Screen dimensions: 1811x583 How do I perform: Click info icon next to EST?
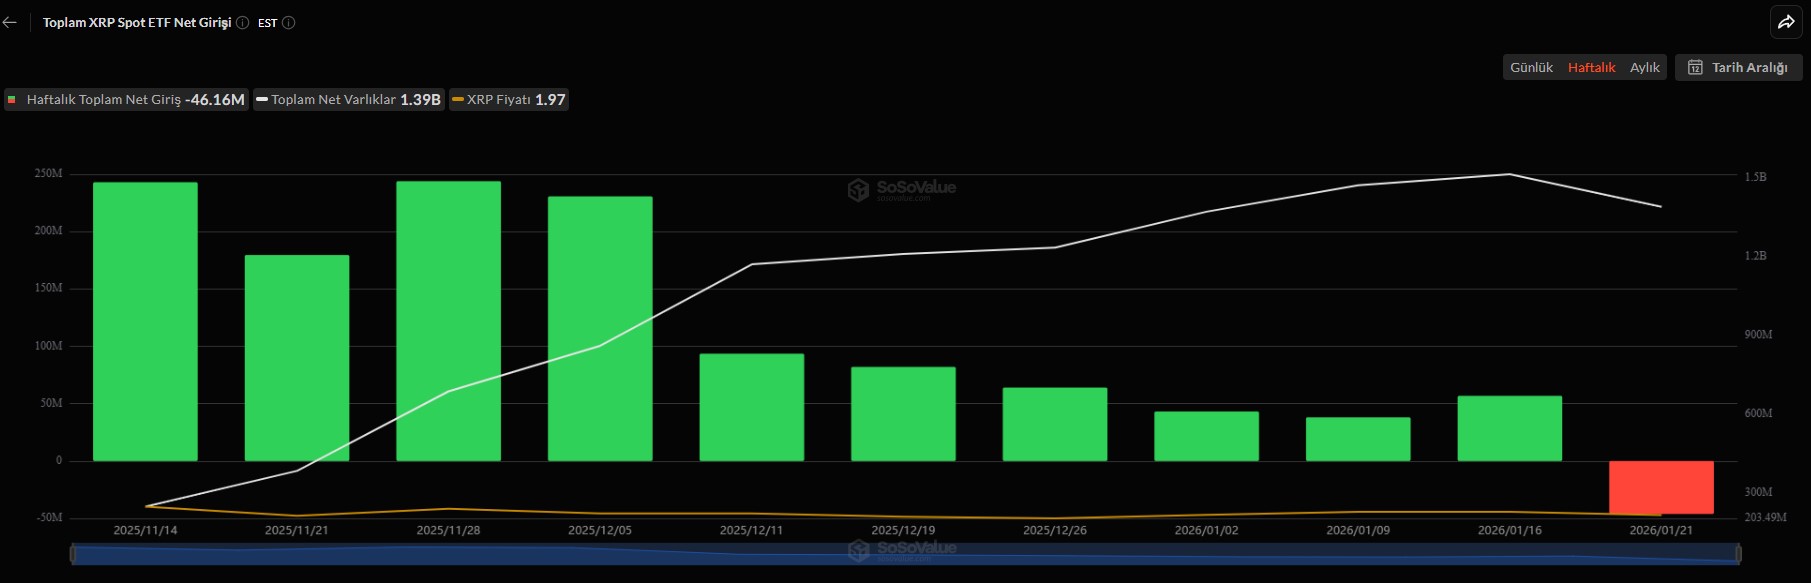[289, 22]
